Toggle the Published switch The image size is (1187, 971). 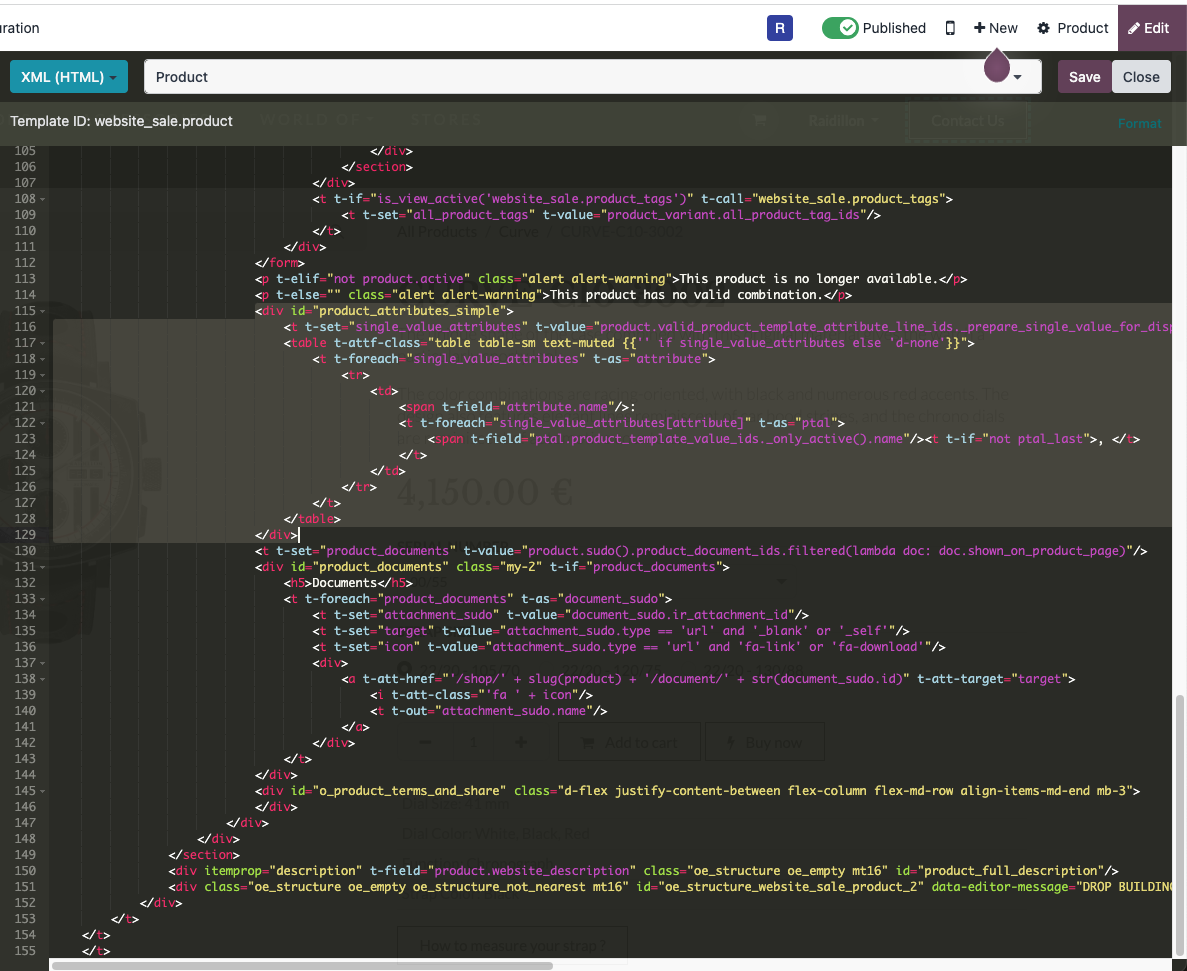click(x=840, y=28)
